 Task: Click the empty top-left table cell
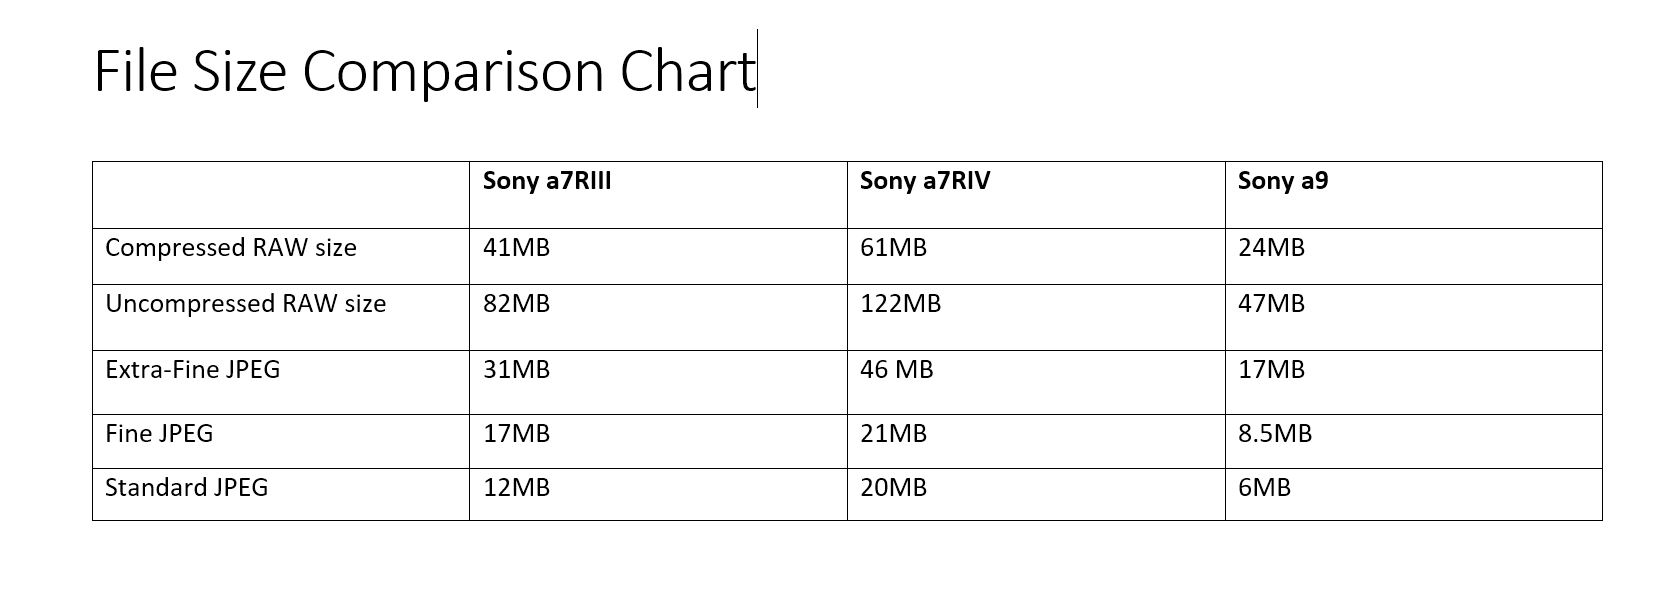click(x=281, y=195)
